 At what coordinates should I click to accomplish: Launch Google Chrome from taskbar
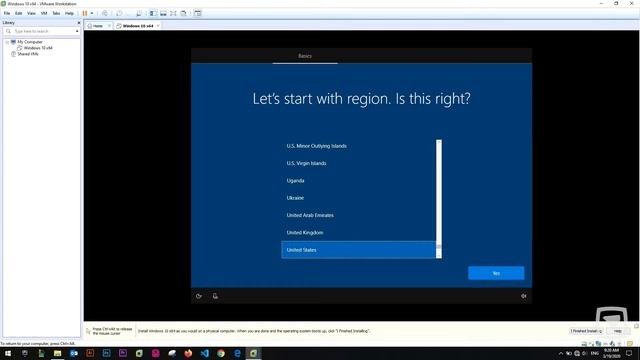(x=221, y=353)
